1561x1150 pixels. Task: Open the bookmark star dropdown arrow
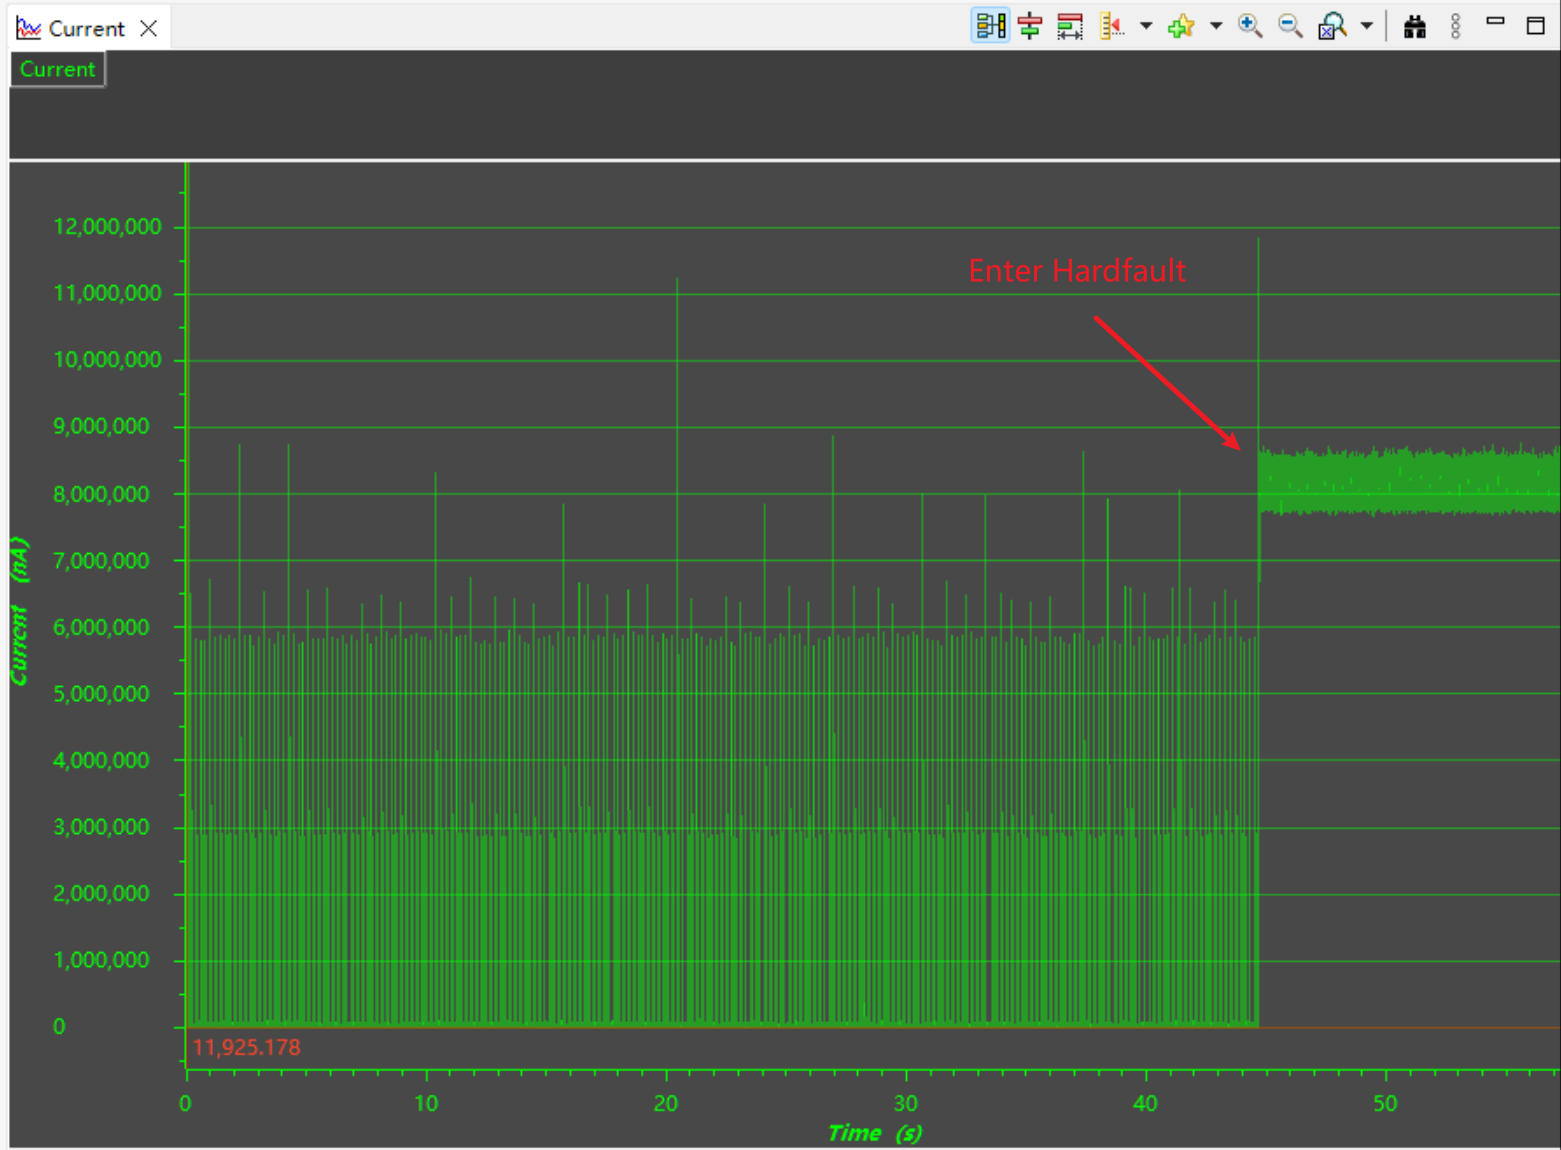click(x=1216, y=26)
